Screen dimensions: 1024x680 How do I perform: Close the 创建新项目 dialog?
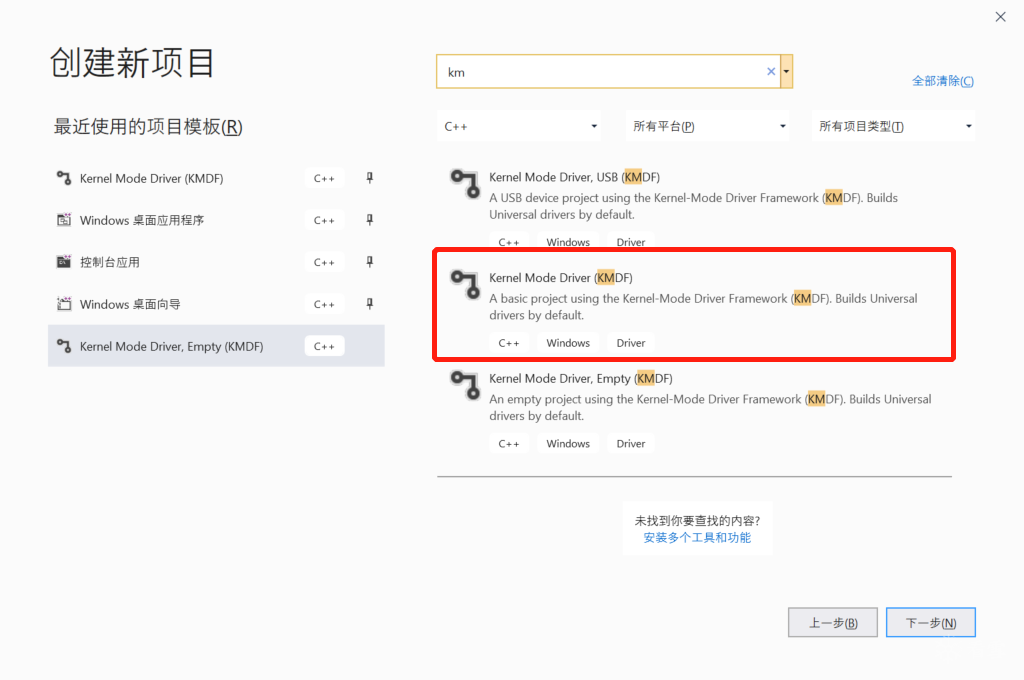click(1000, 17)
